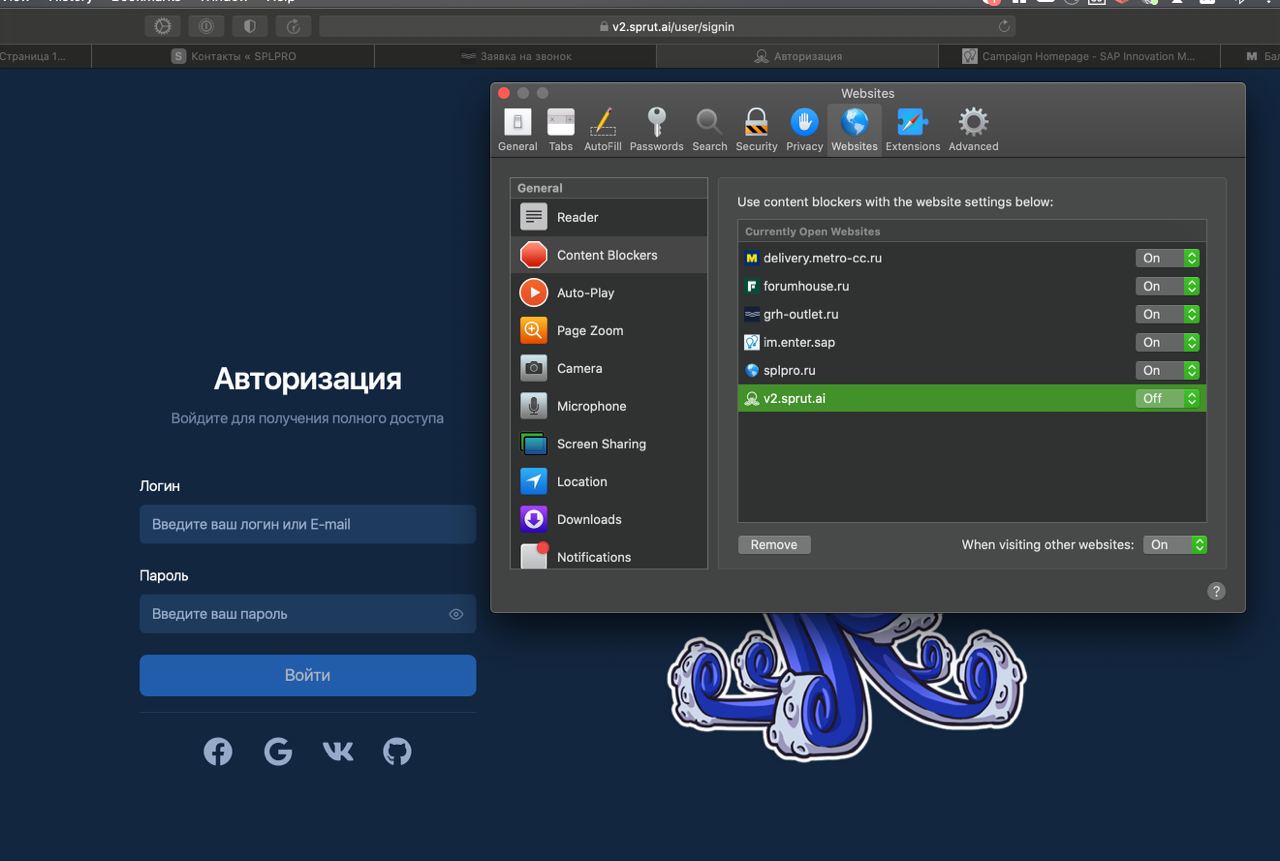Open the Security preferences pane
The width and height of the screenshot is (1280, 861).
[756, 130]
